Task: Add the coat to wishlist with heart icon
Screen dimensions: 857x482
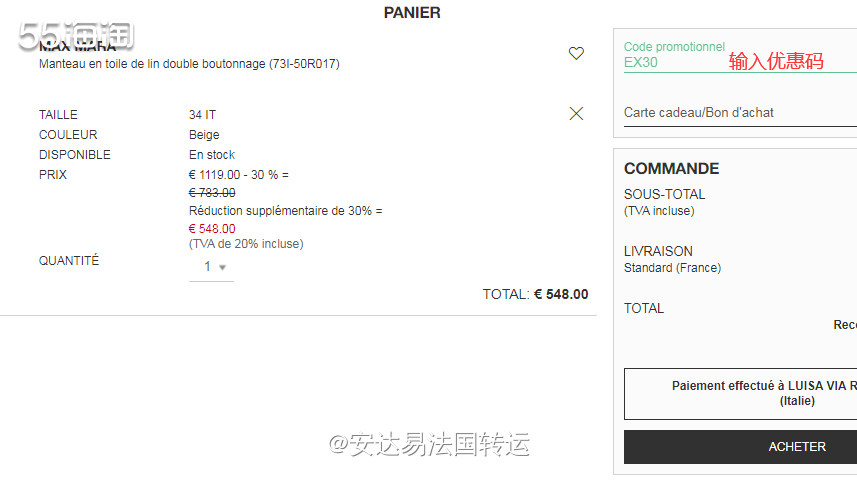Action: (x=576, y=54)
